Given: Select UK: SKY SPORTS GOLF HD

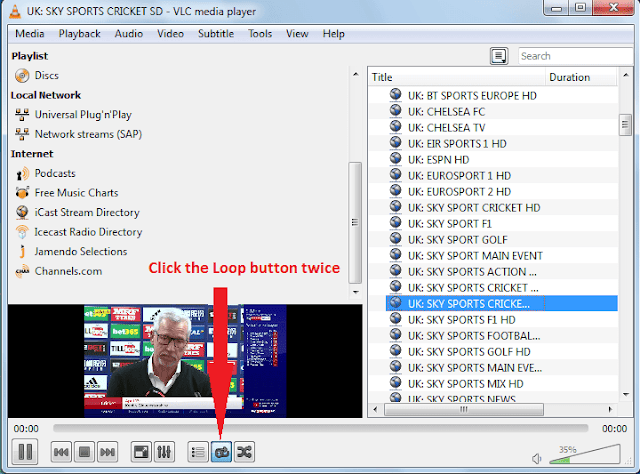Looking at the screenshot, I should 469,352.
